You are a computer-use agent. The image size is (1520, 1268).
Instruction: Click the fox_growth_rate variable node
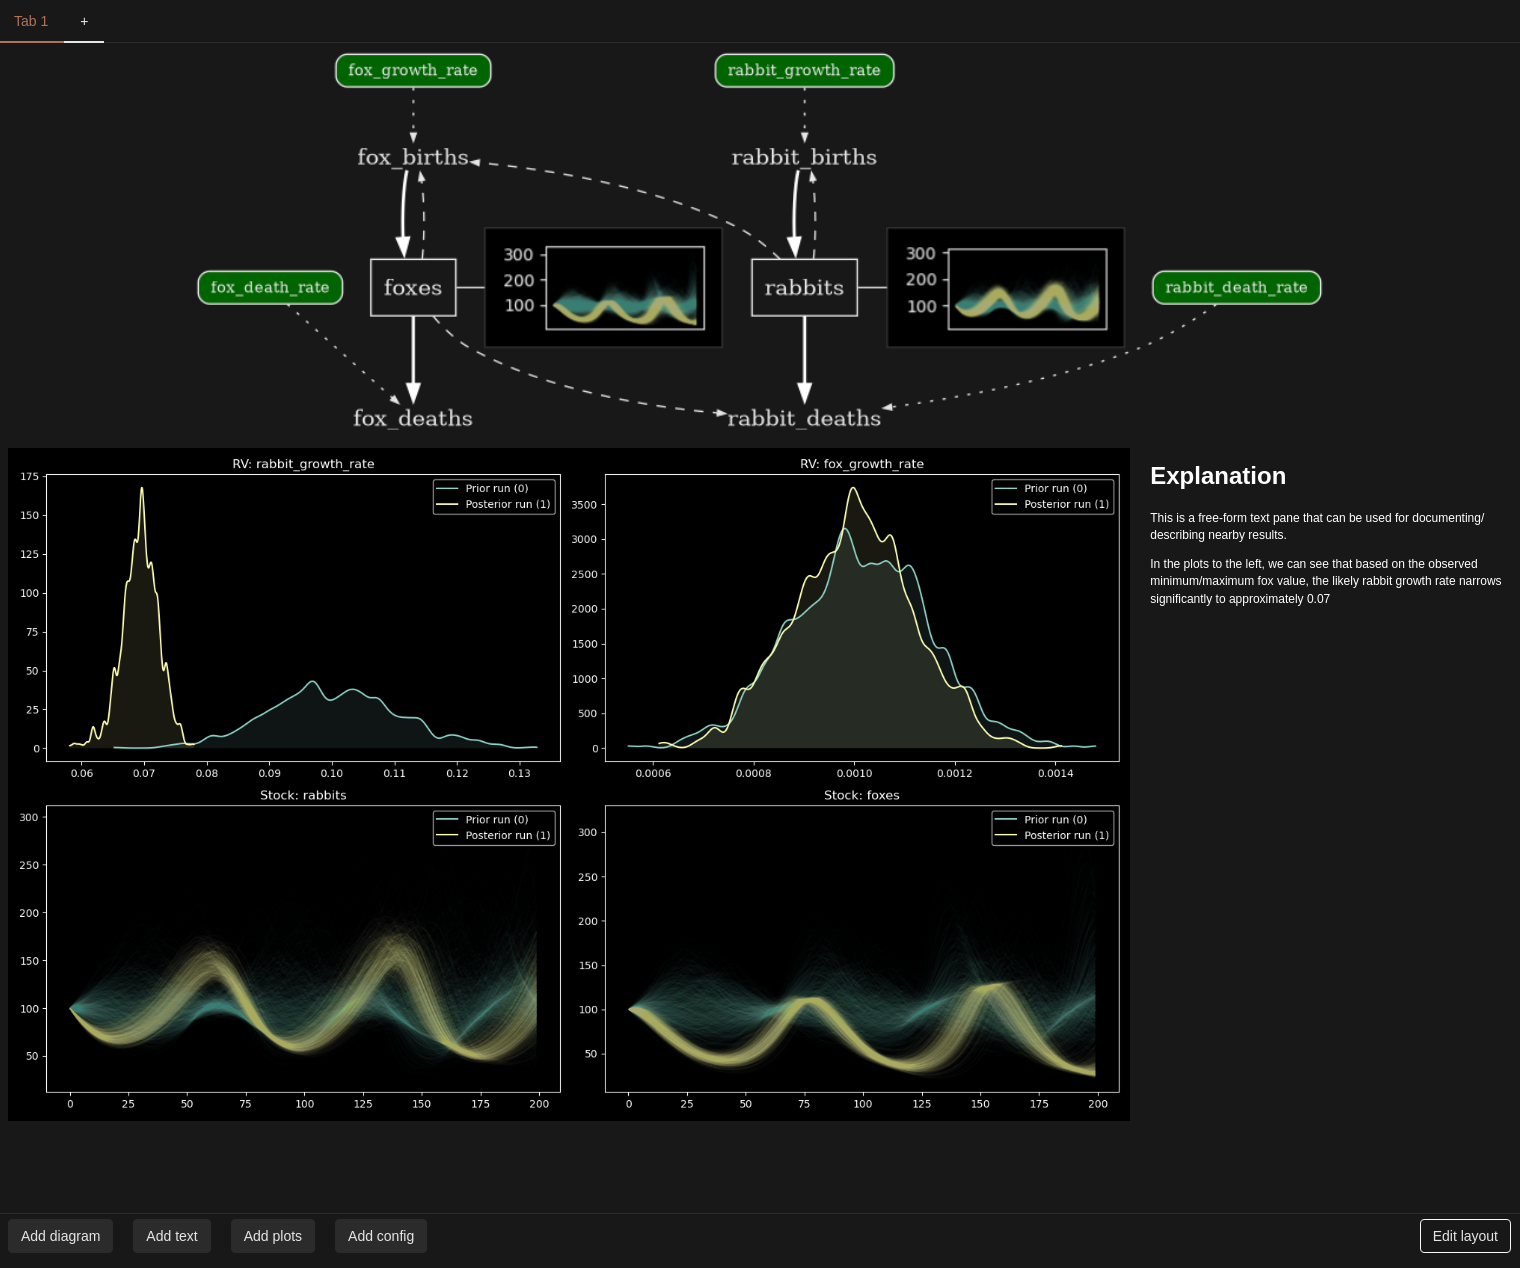[x=413, y=71]
